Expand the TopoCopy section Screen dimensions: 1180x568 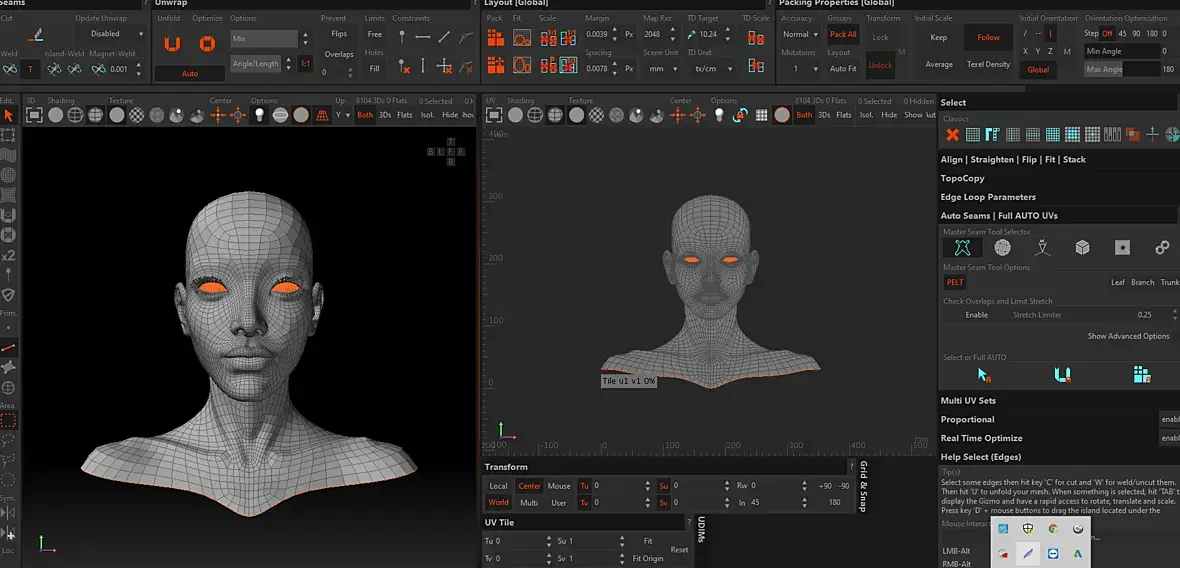[x=963, y=178]
